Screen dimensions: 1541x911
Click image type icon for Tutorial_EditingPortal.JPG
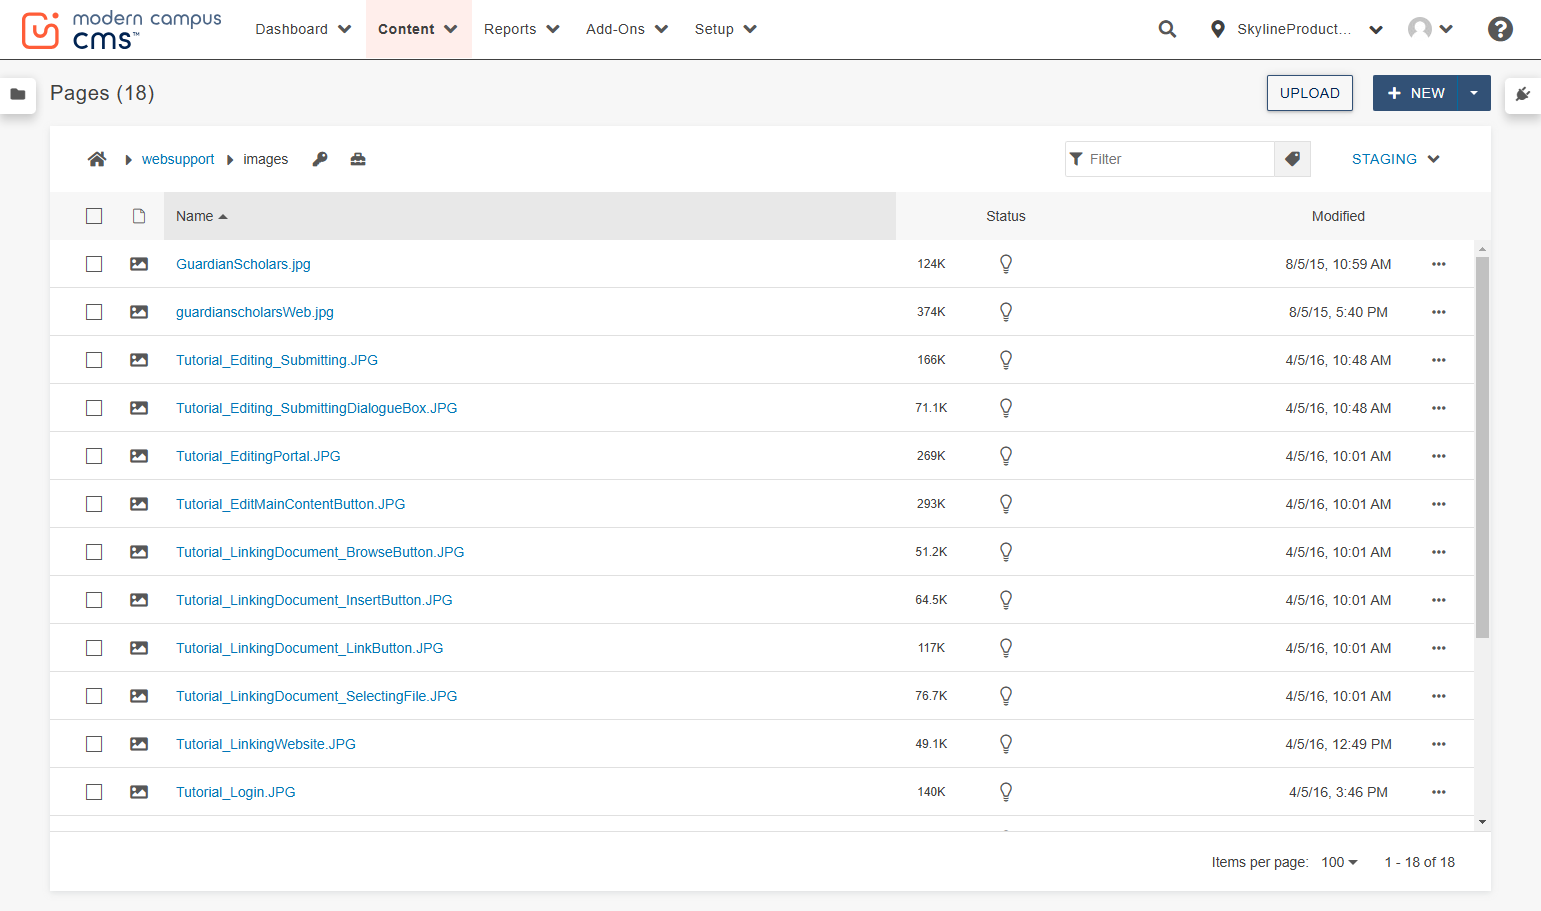139,456
